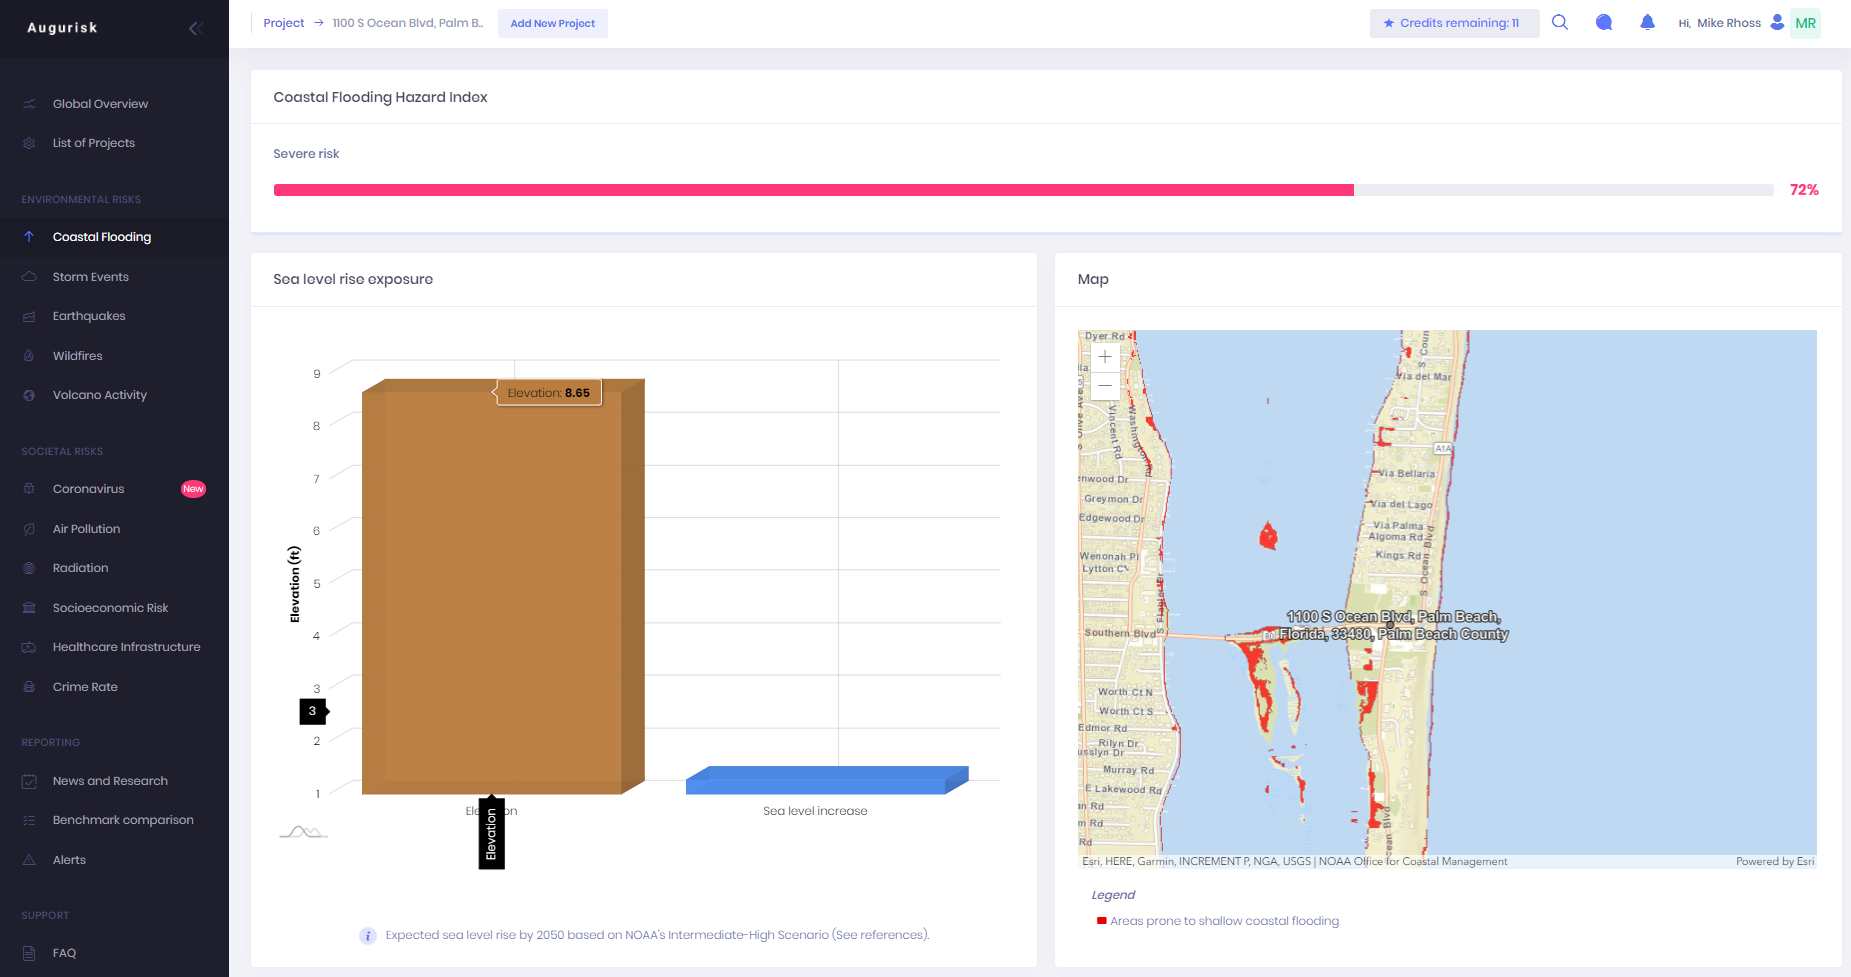Expand the project address breadcrumb dropdown

tap(406, 22)
